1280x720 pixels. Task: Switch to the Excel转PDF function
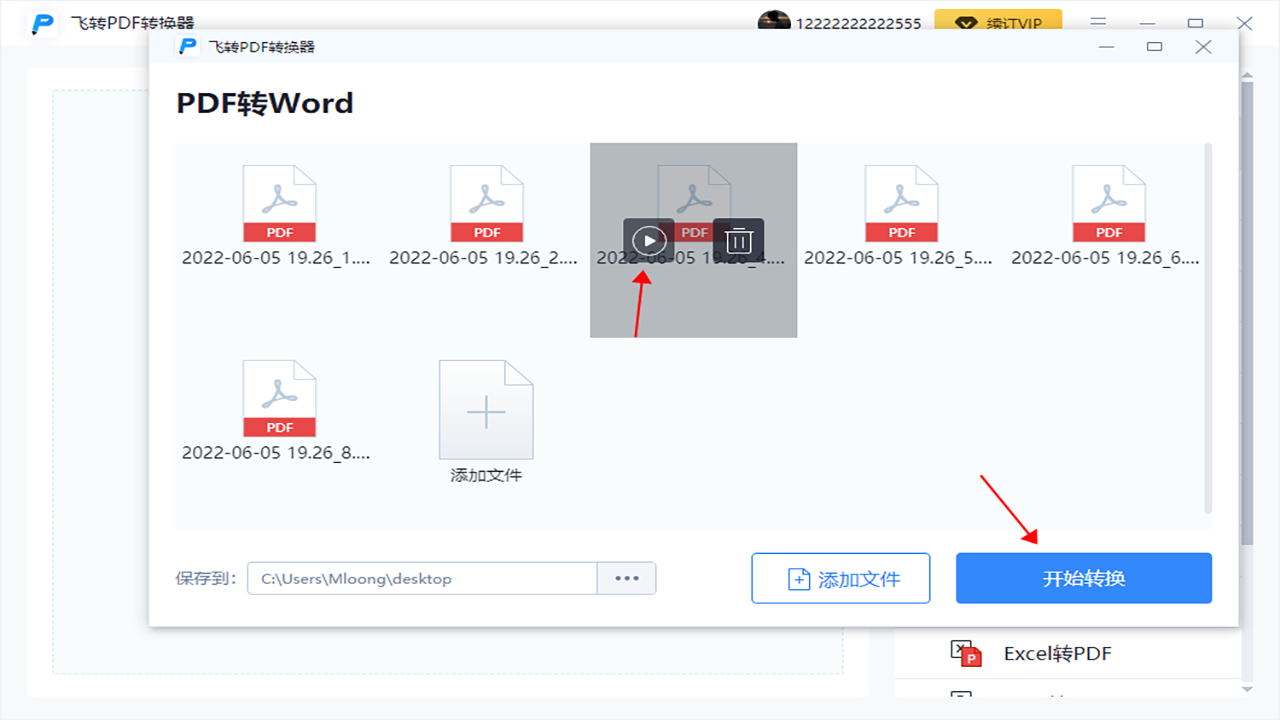[1057, 653]
